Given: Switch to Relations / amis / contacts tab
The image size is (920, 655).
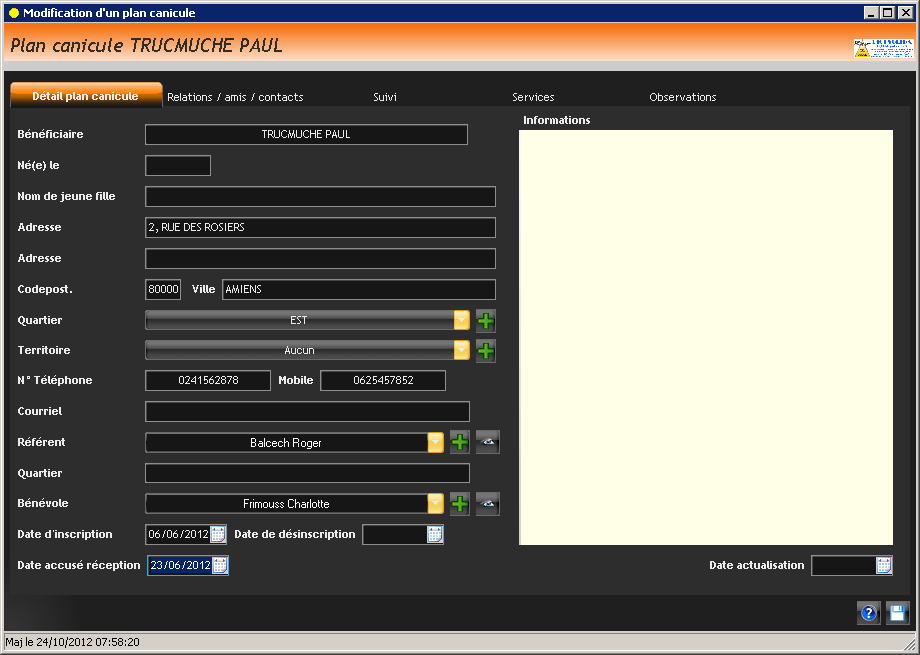Looking at the screenshot, I should (235, 97).
